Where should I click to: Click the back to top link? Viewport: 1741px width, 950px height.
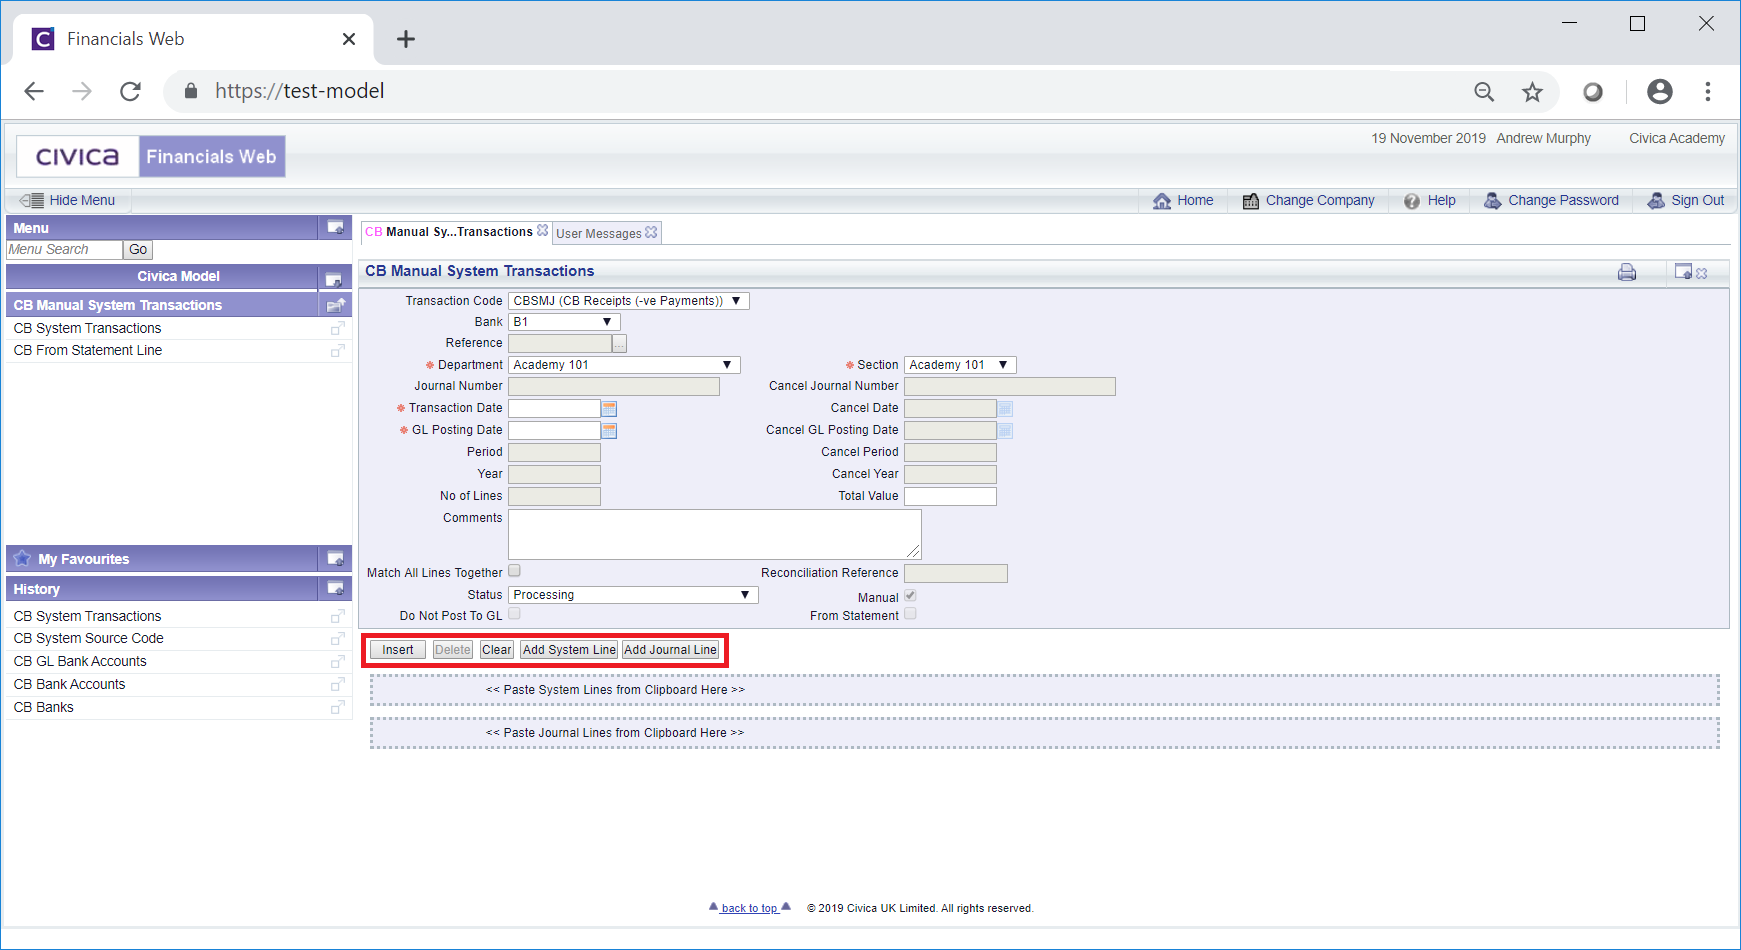[749, 908]
